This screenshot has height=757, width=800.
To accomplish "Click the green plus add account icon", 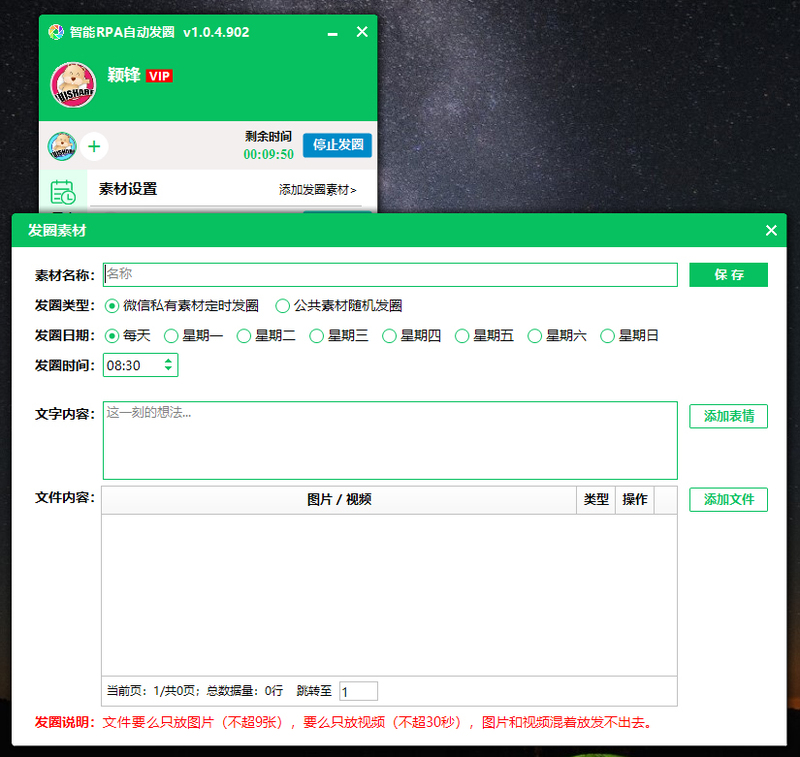I will (x=94, y=147).
